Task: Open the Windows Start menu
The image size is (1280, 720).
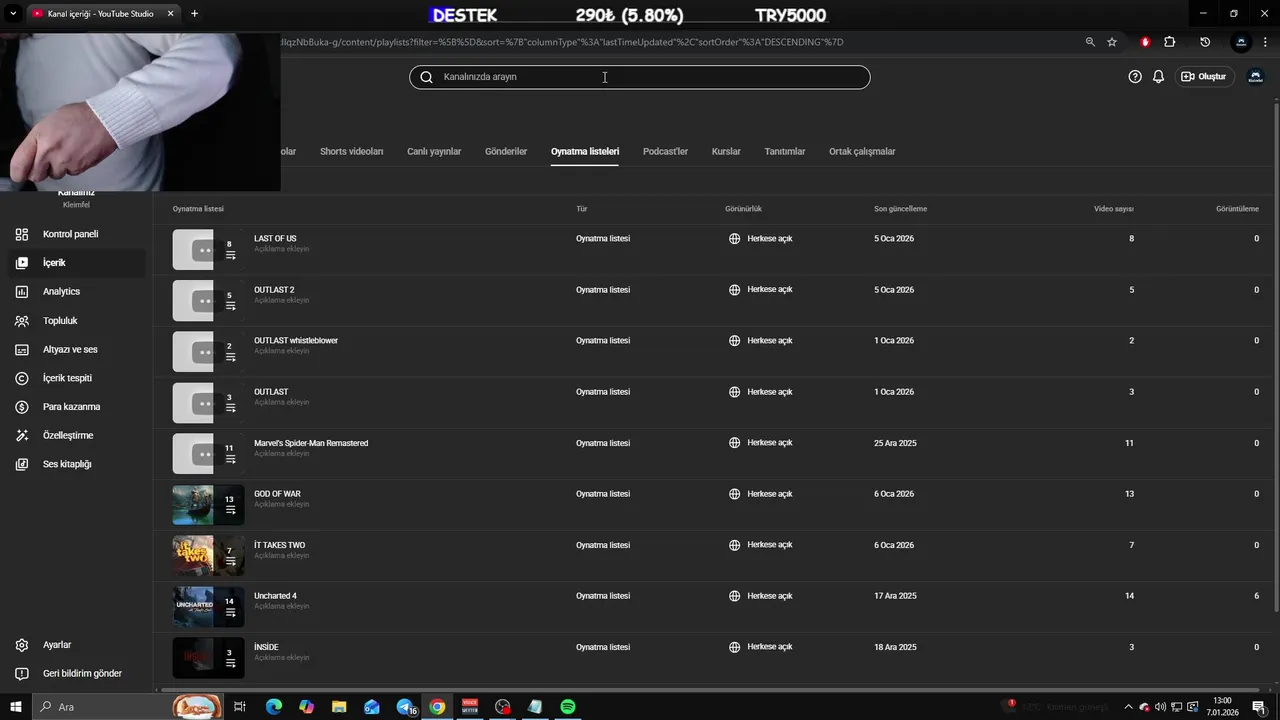Action: point(15,707)
